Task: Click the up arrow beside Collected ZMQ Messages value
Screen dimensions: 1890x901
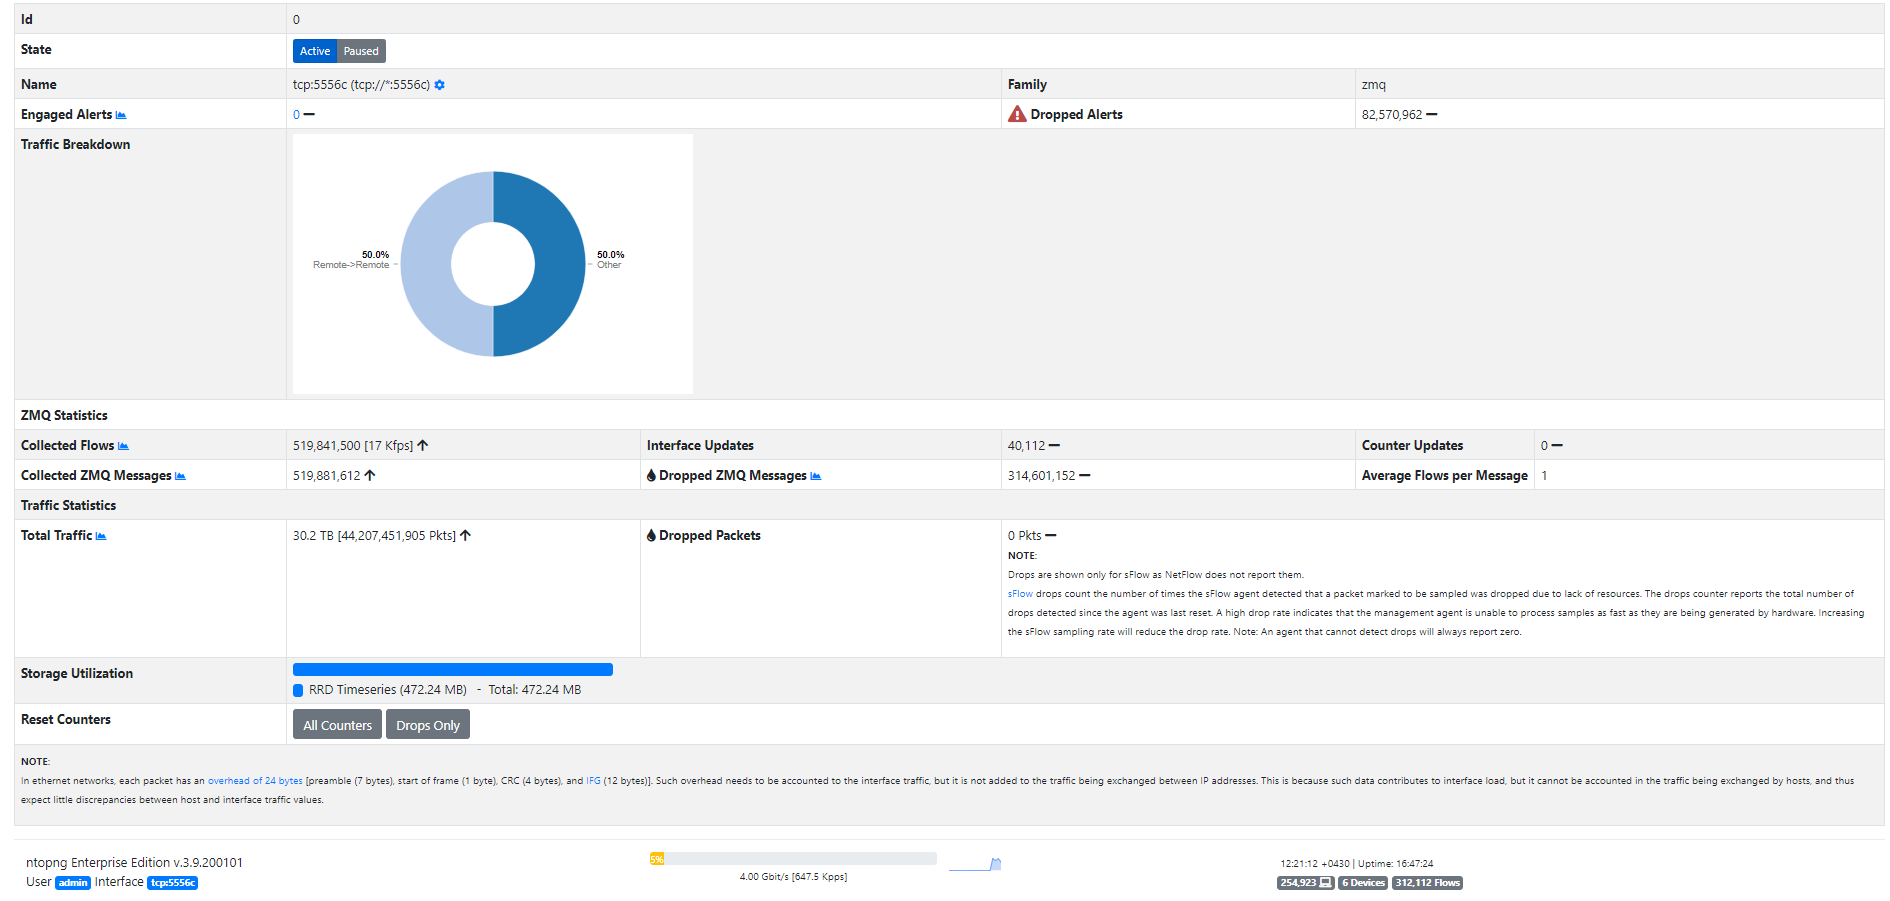Action: 370,476
